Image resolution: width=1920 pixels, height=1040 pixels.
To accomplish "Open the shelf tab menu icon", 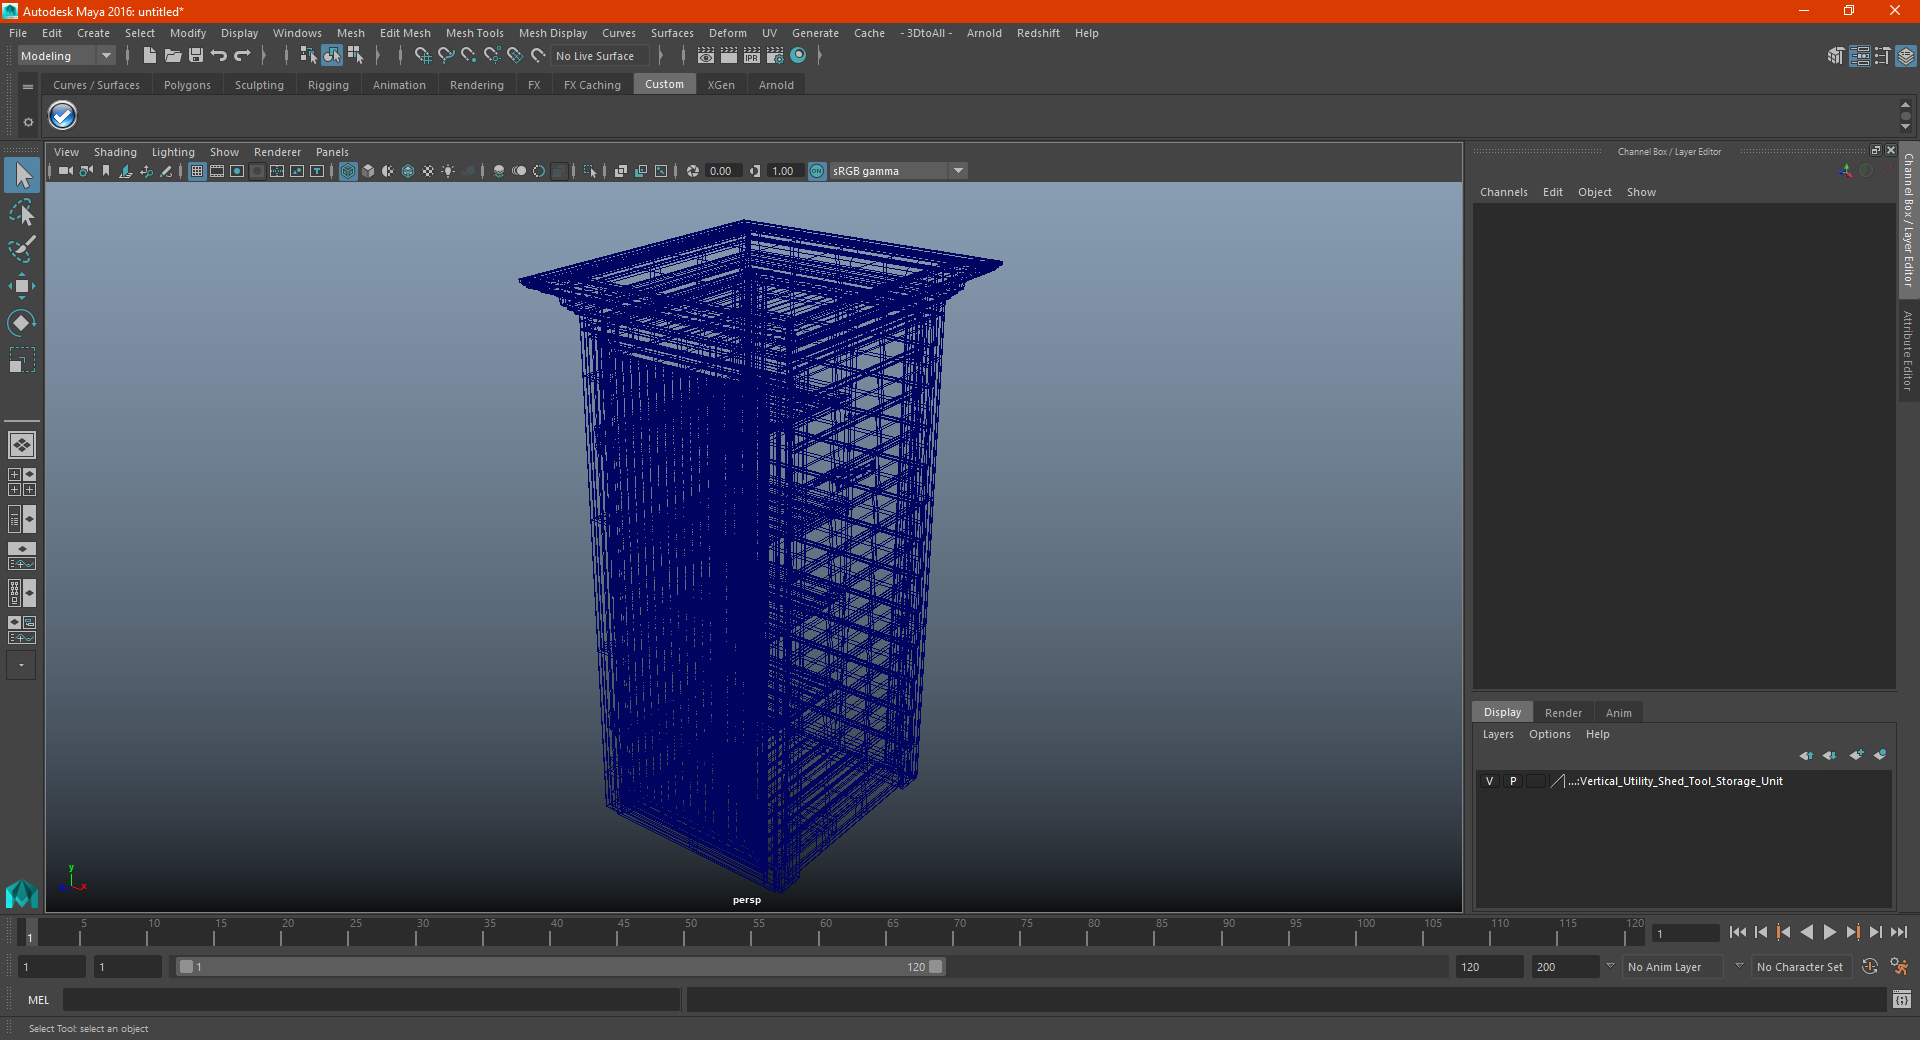I will tap(28, 87).
